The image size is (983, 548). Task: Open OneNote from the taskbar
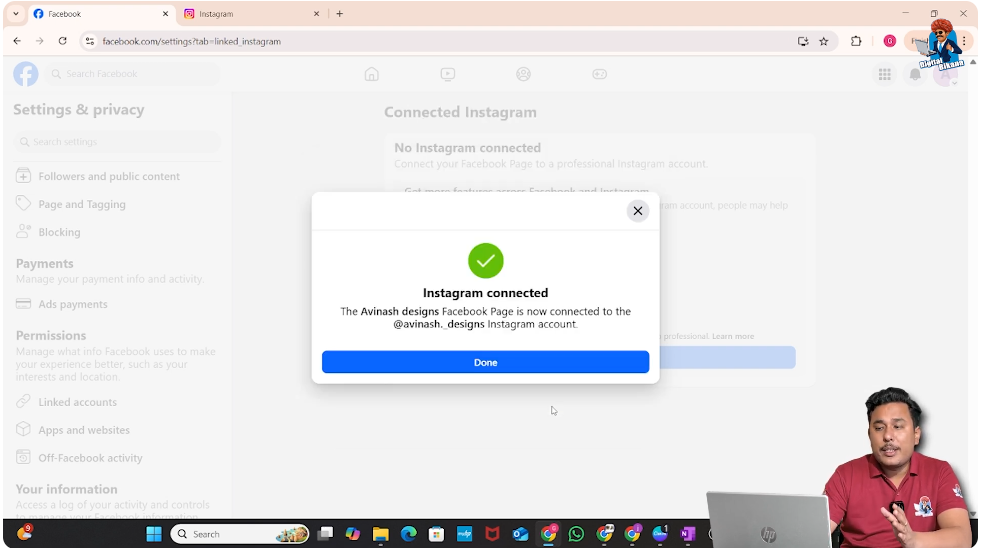tap(688, 534)
